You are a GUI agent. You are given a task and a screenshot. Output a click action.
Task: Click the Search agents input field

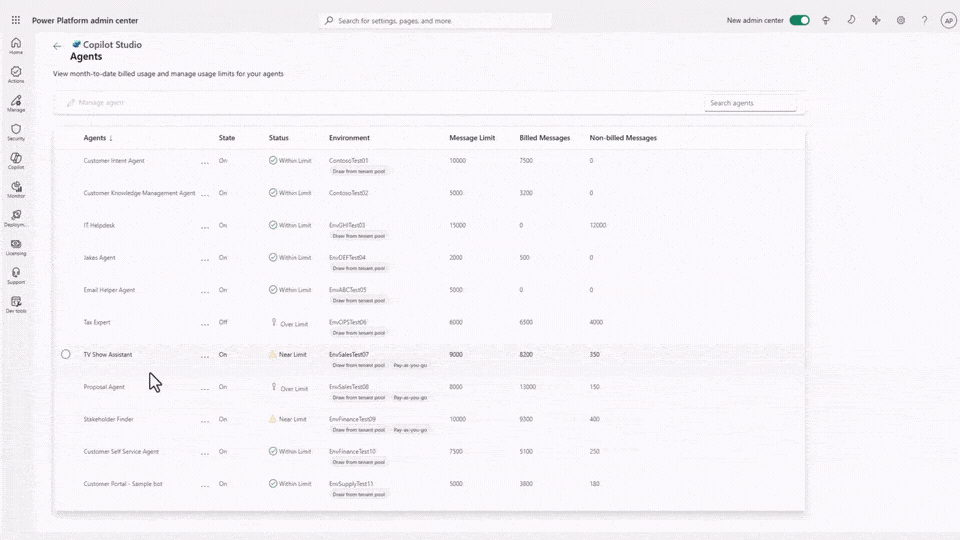tap(750, 103)
